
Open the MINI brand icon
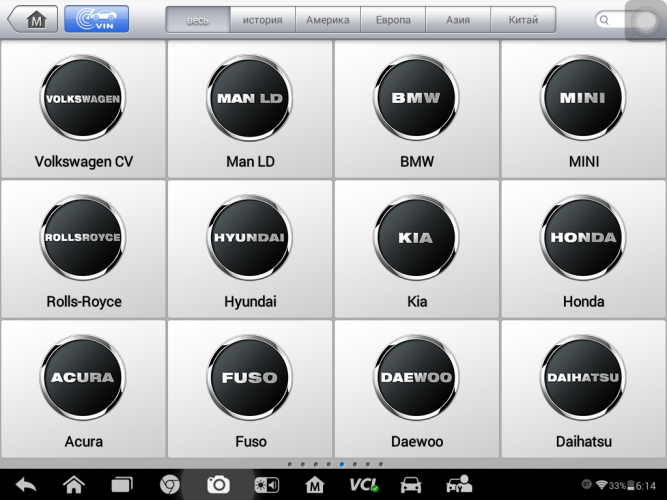pos(583,98)
